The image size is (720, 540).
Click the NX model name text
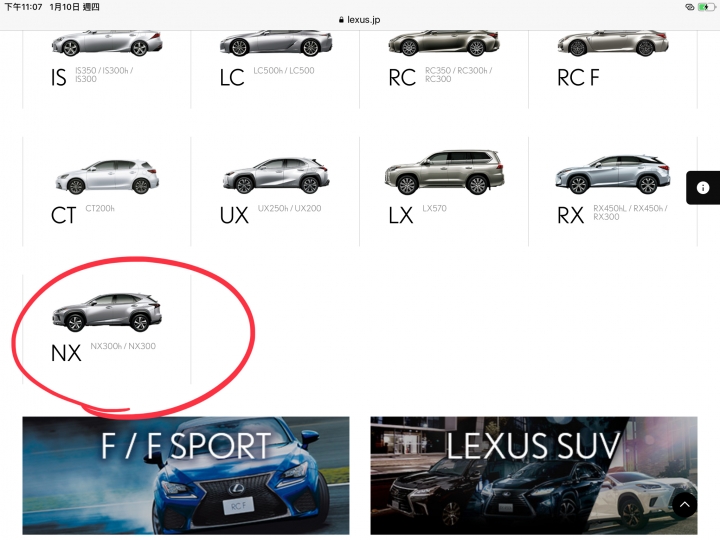coord(66,353)
